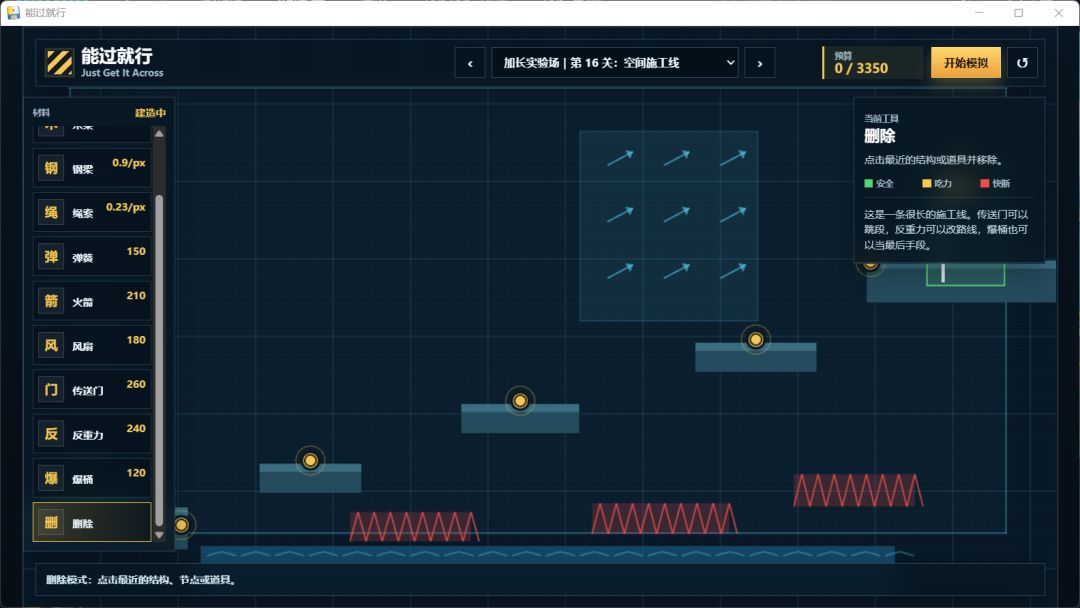Select the 风扇 fan tool

coord(92,345)
